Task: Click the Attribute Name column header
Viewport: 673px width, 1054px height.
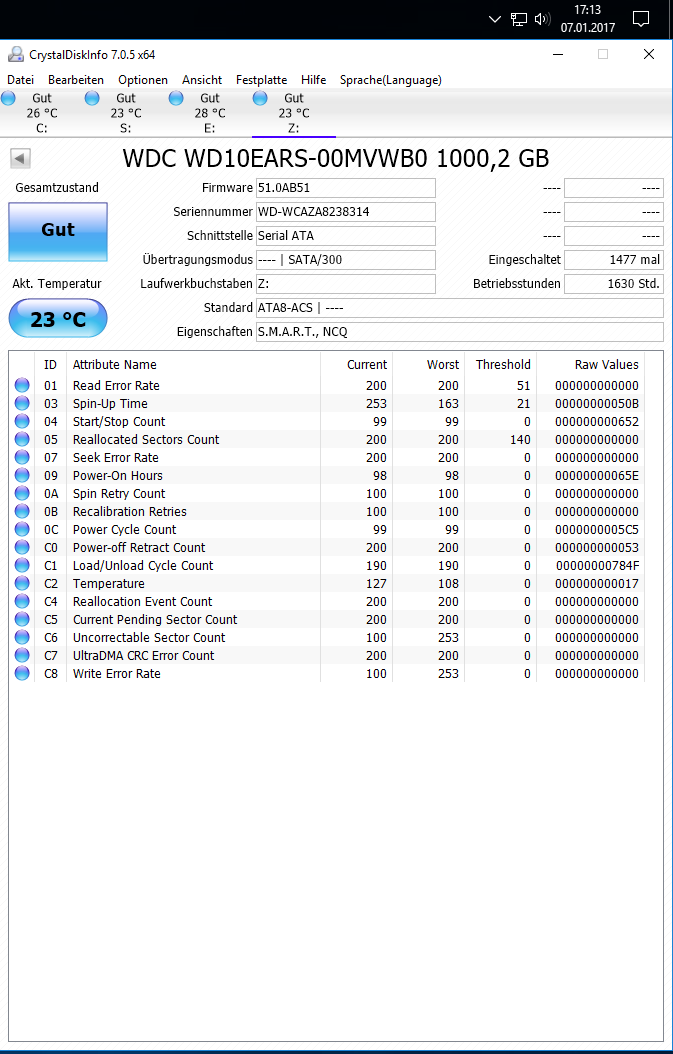Action: (x=114, y=364)
